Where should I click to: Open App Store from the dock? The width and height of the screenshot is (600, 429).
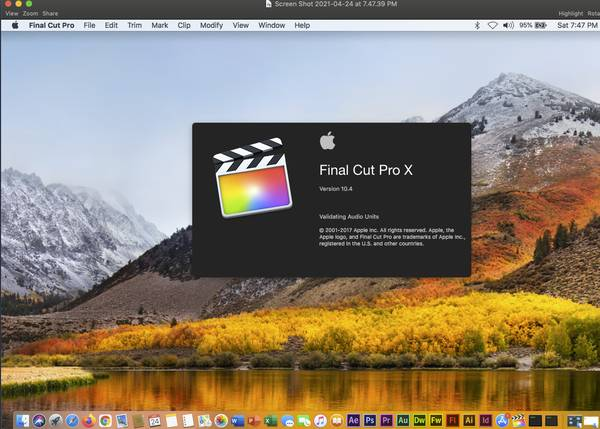tap(502, 421)
